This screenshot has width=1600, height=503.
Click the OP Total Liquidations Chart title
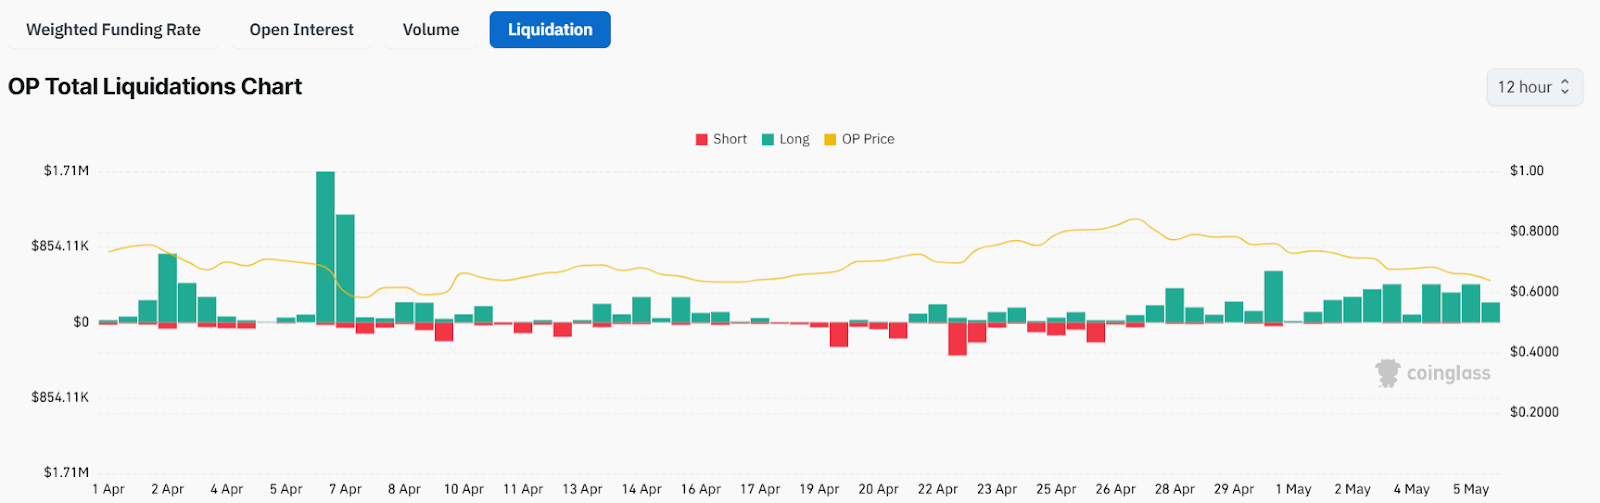coord(155,87)
